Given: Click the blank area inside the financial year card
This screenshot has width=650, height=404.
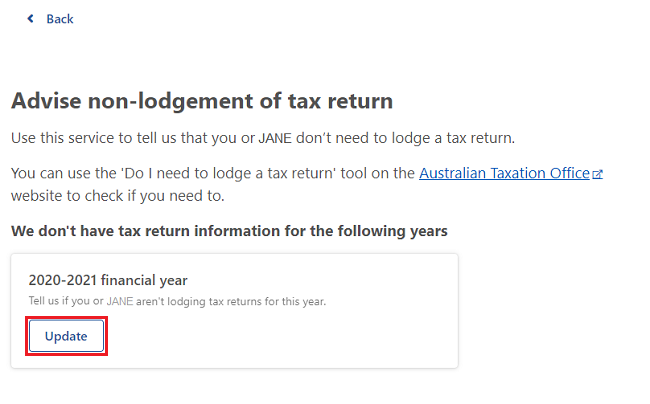Looking at the screenshot, I should point(290,336).
